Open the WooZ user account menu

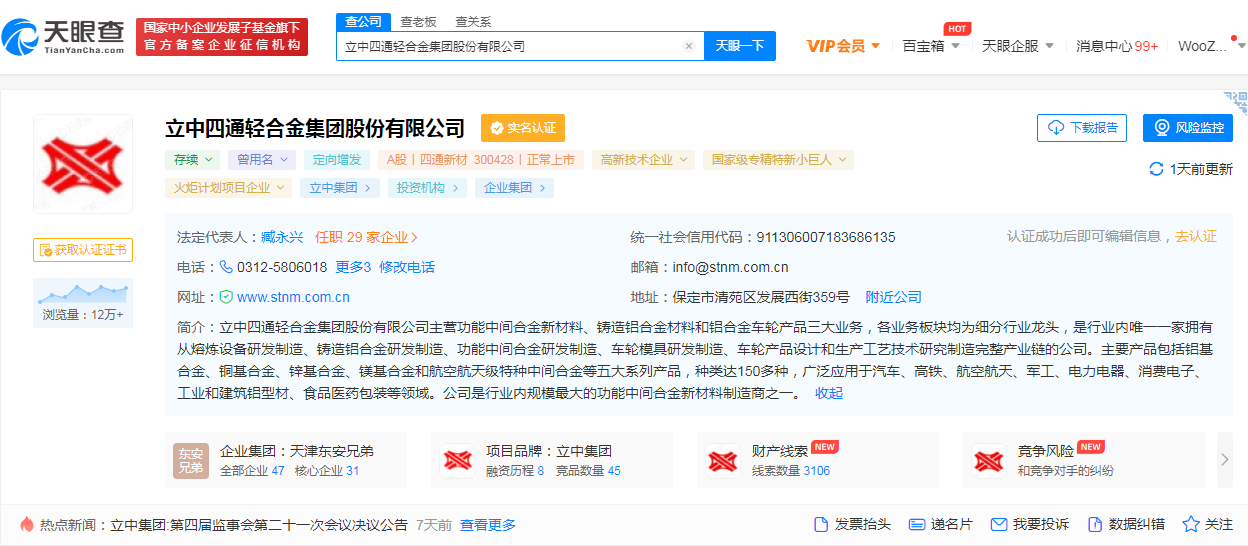point(1210,46)
